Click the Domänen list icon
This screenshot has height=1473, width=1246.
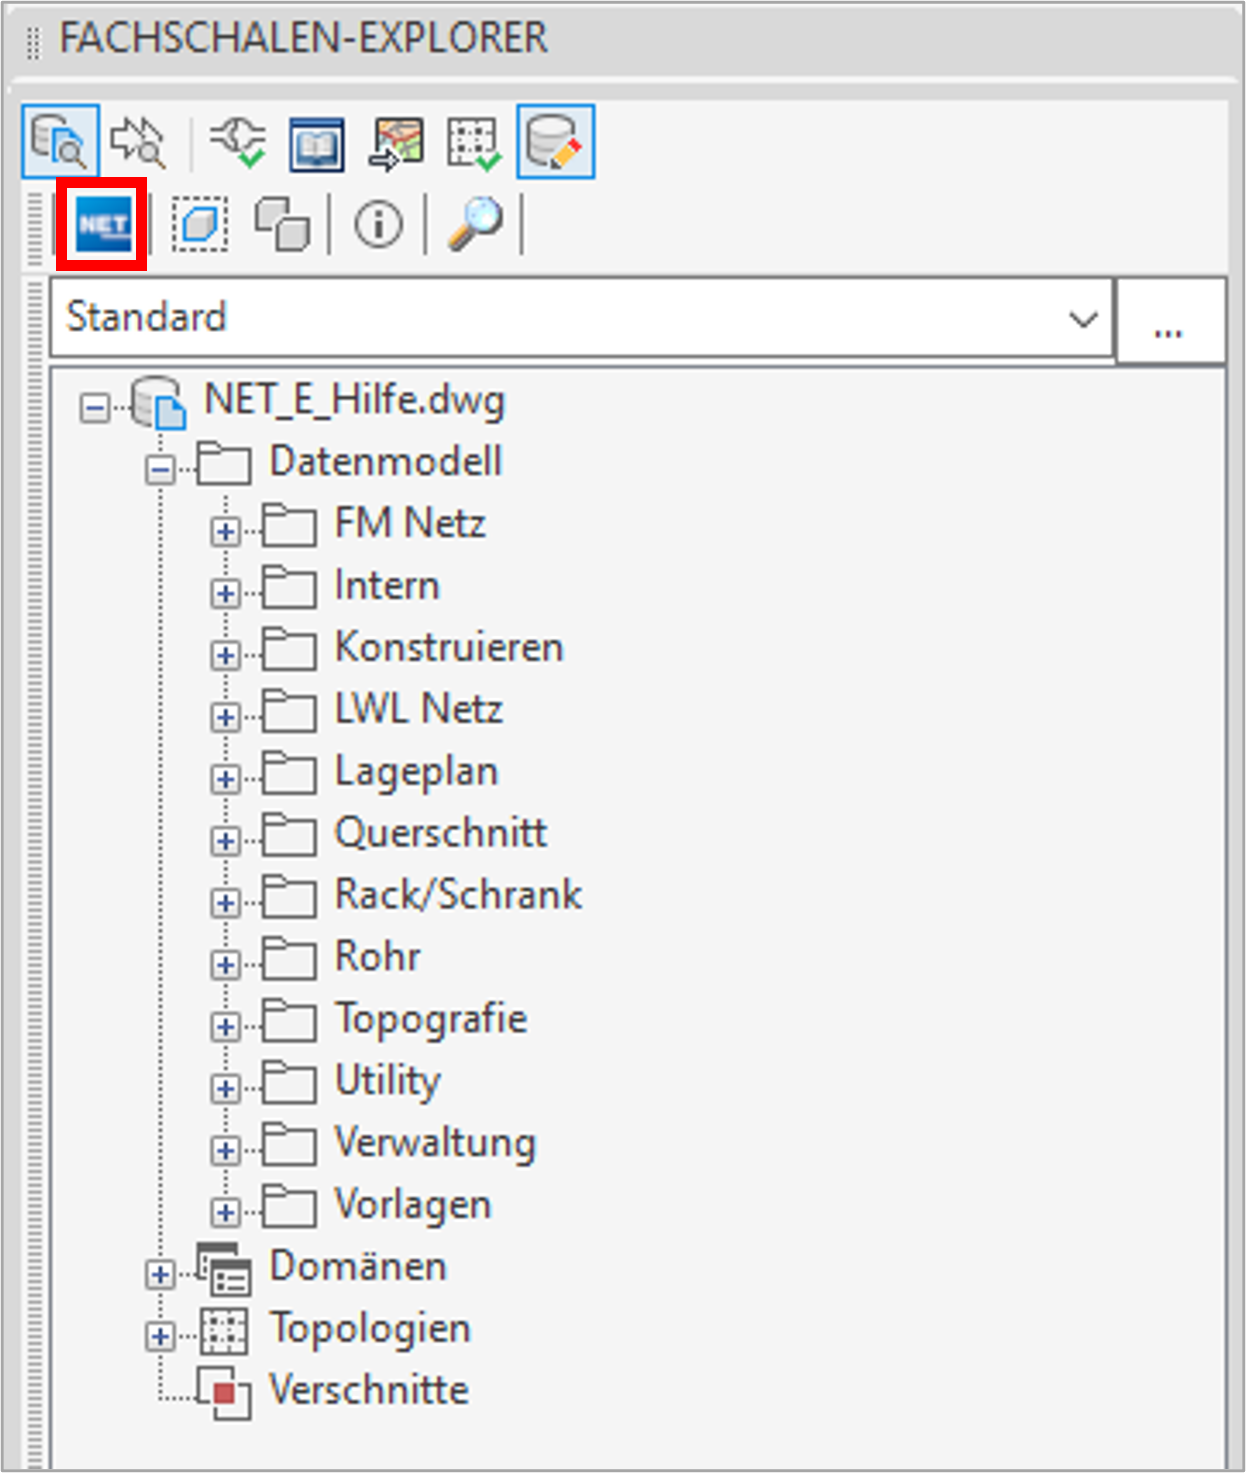(x=224, y=1270)
